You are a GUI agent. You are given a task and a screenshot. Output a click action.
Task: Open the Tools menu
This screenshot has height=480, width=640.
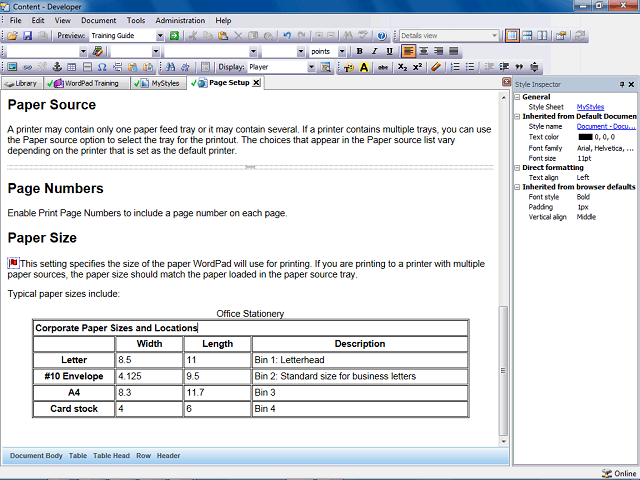(x=136, y=20)
